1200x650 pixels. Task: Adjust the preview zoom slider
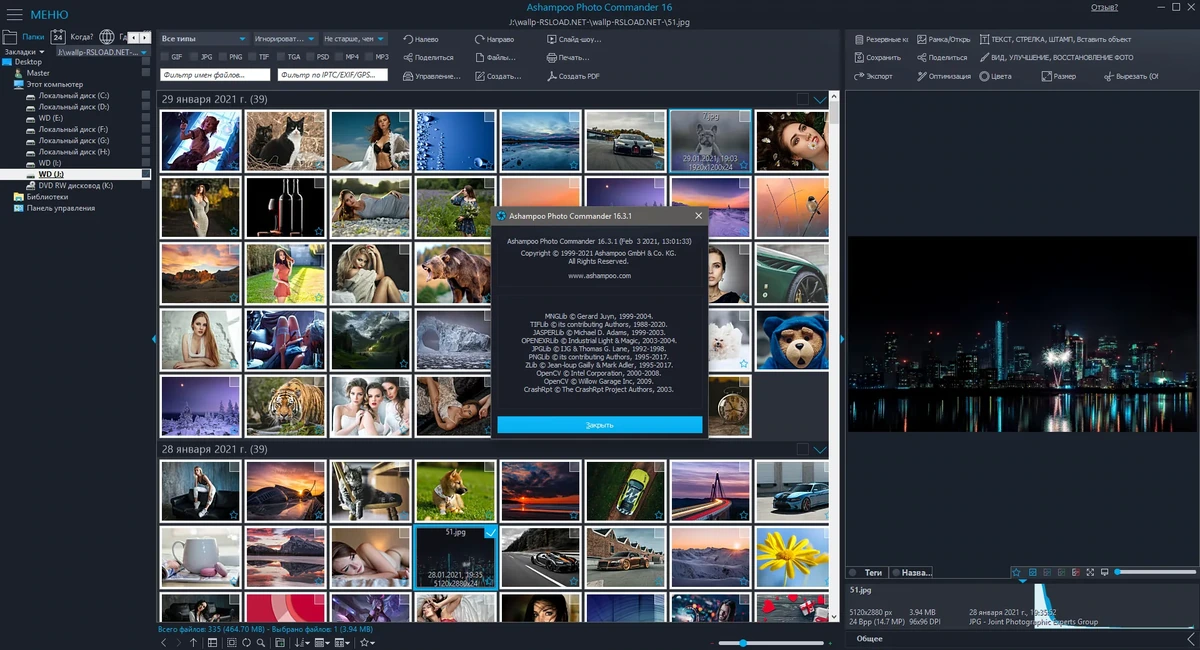(x=1155, y=572)
